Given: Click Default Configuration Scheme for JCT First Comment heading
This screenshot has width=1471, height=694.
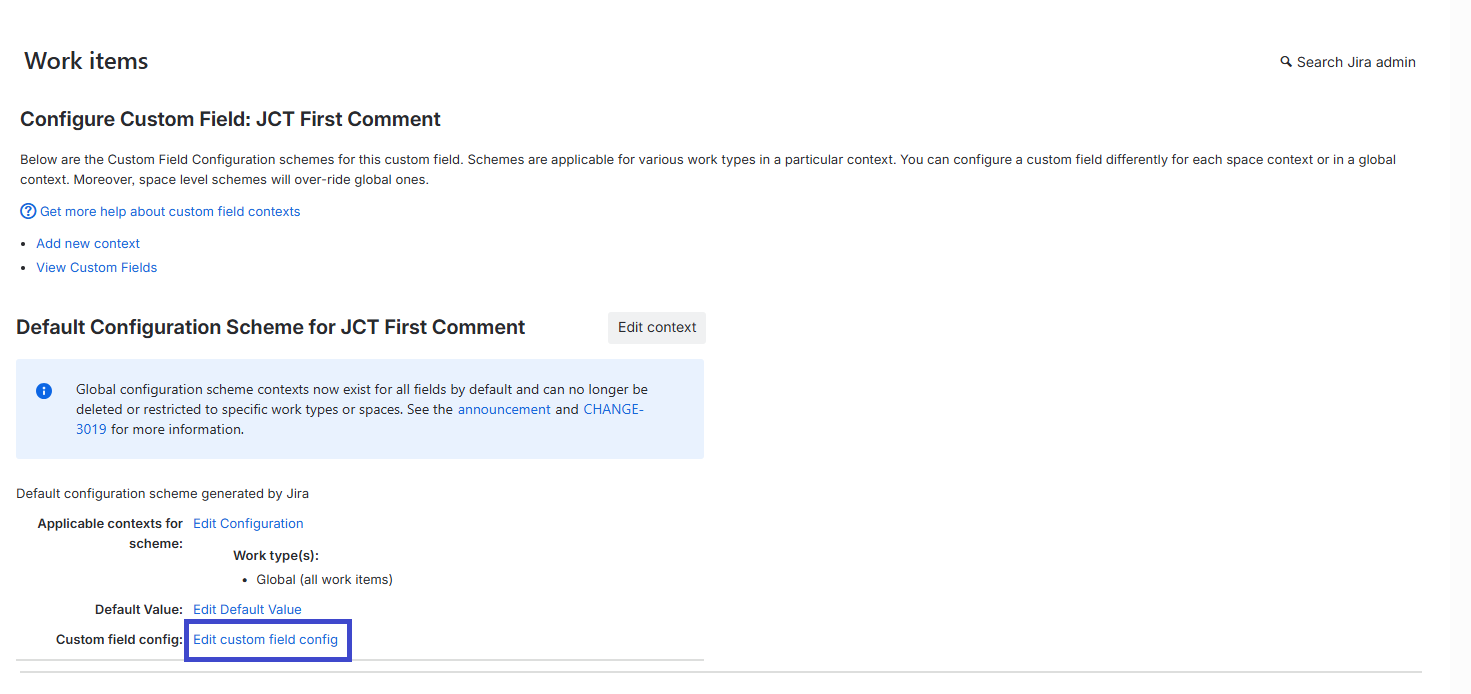Looking at the screenshot, I should (271, 327).
